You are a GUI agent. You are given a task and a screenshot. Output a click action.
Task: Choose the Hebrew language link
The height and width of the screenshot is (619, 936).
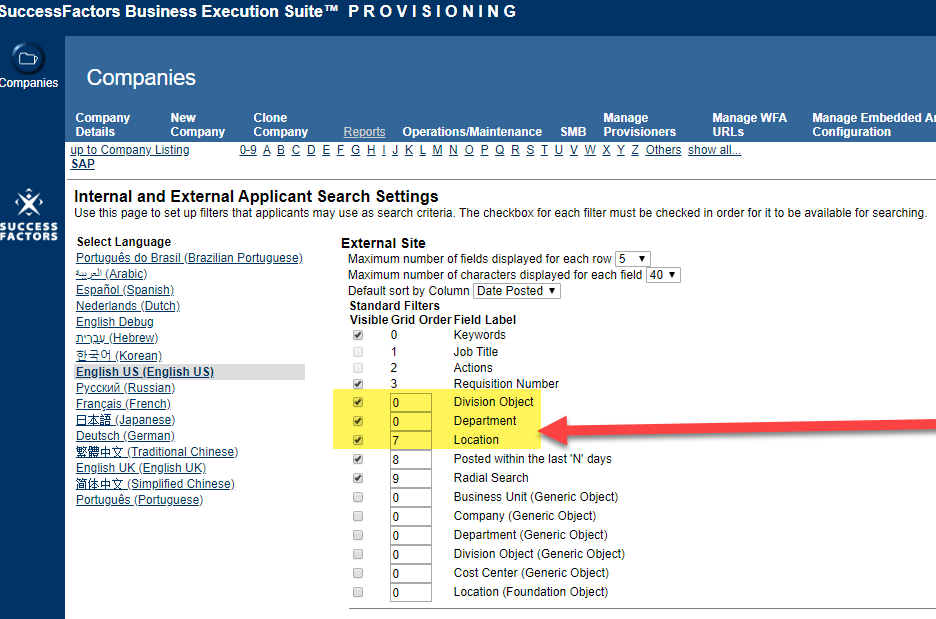click(x=117, y=338)
